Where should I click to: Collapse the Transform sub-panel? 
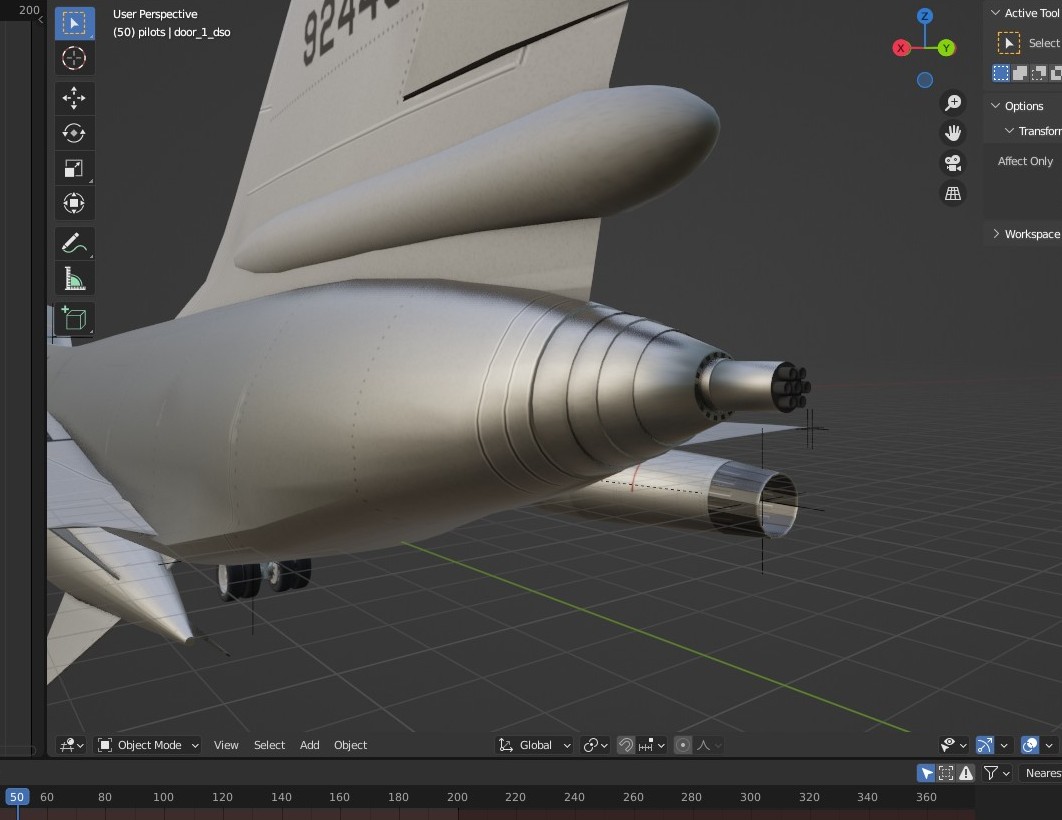click(x=1009, y=131)
